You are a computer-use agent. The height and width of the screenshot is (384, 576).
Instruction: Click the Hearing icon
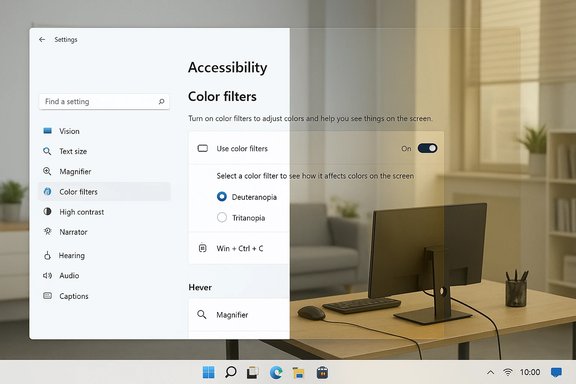pyautogui.click(x=47, y=255)
